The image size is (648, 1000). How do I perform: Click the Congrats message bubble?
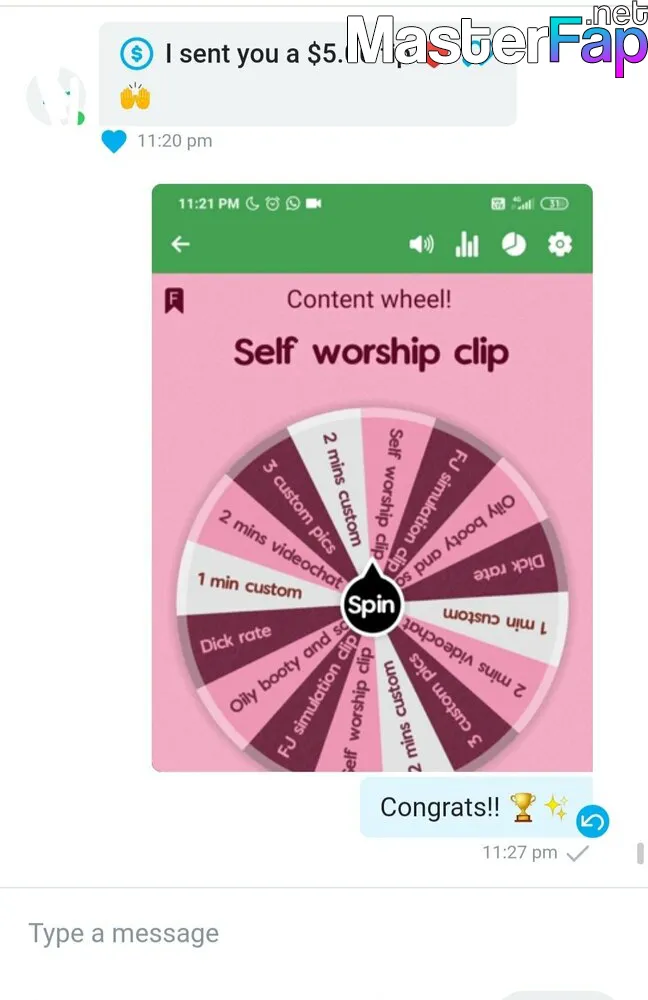coord(476,807)
